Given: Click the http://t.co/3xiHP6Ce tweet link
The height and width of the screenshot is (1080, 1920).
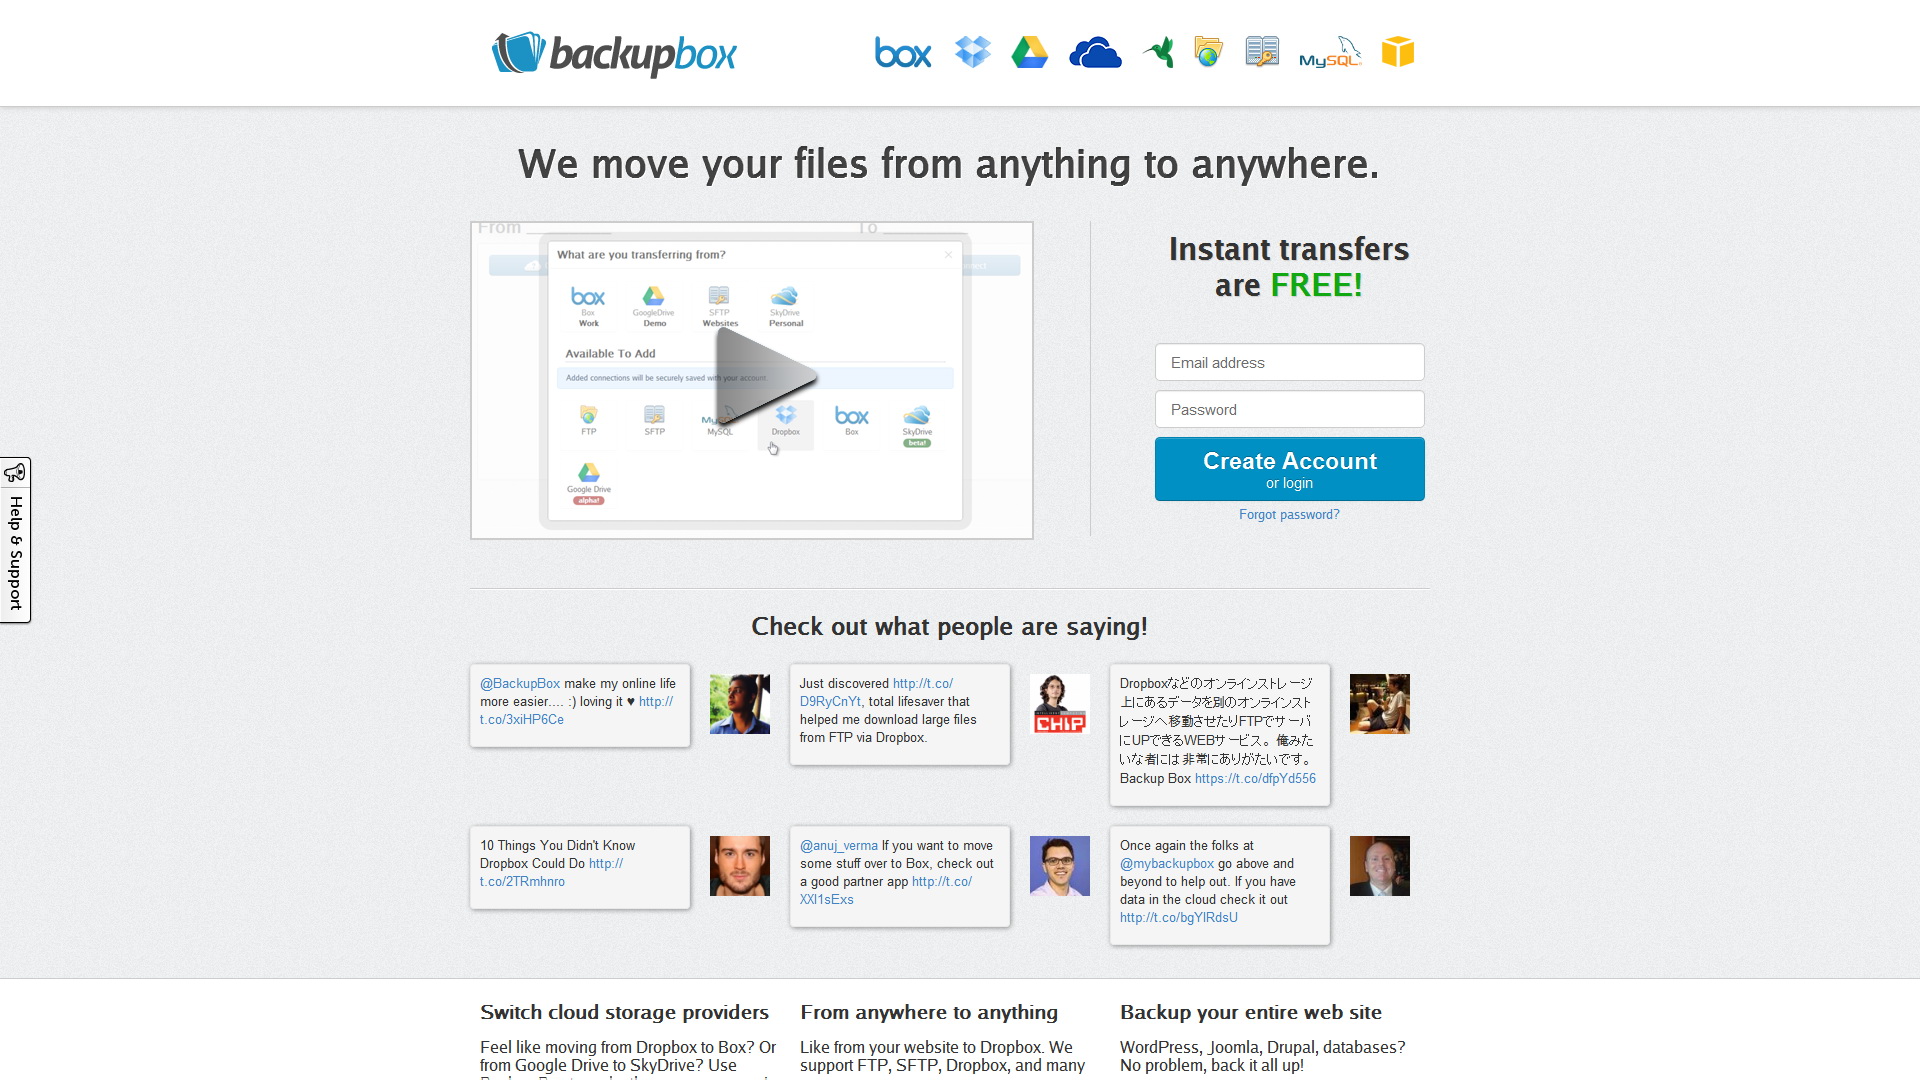Looking at the screenshot, I should coord(521,719).
